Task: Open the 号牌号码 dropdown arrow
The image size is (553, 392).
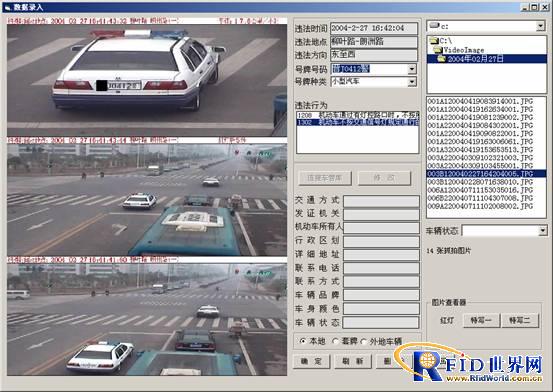Action: point(412,69)
